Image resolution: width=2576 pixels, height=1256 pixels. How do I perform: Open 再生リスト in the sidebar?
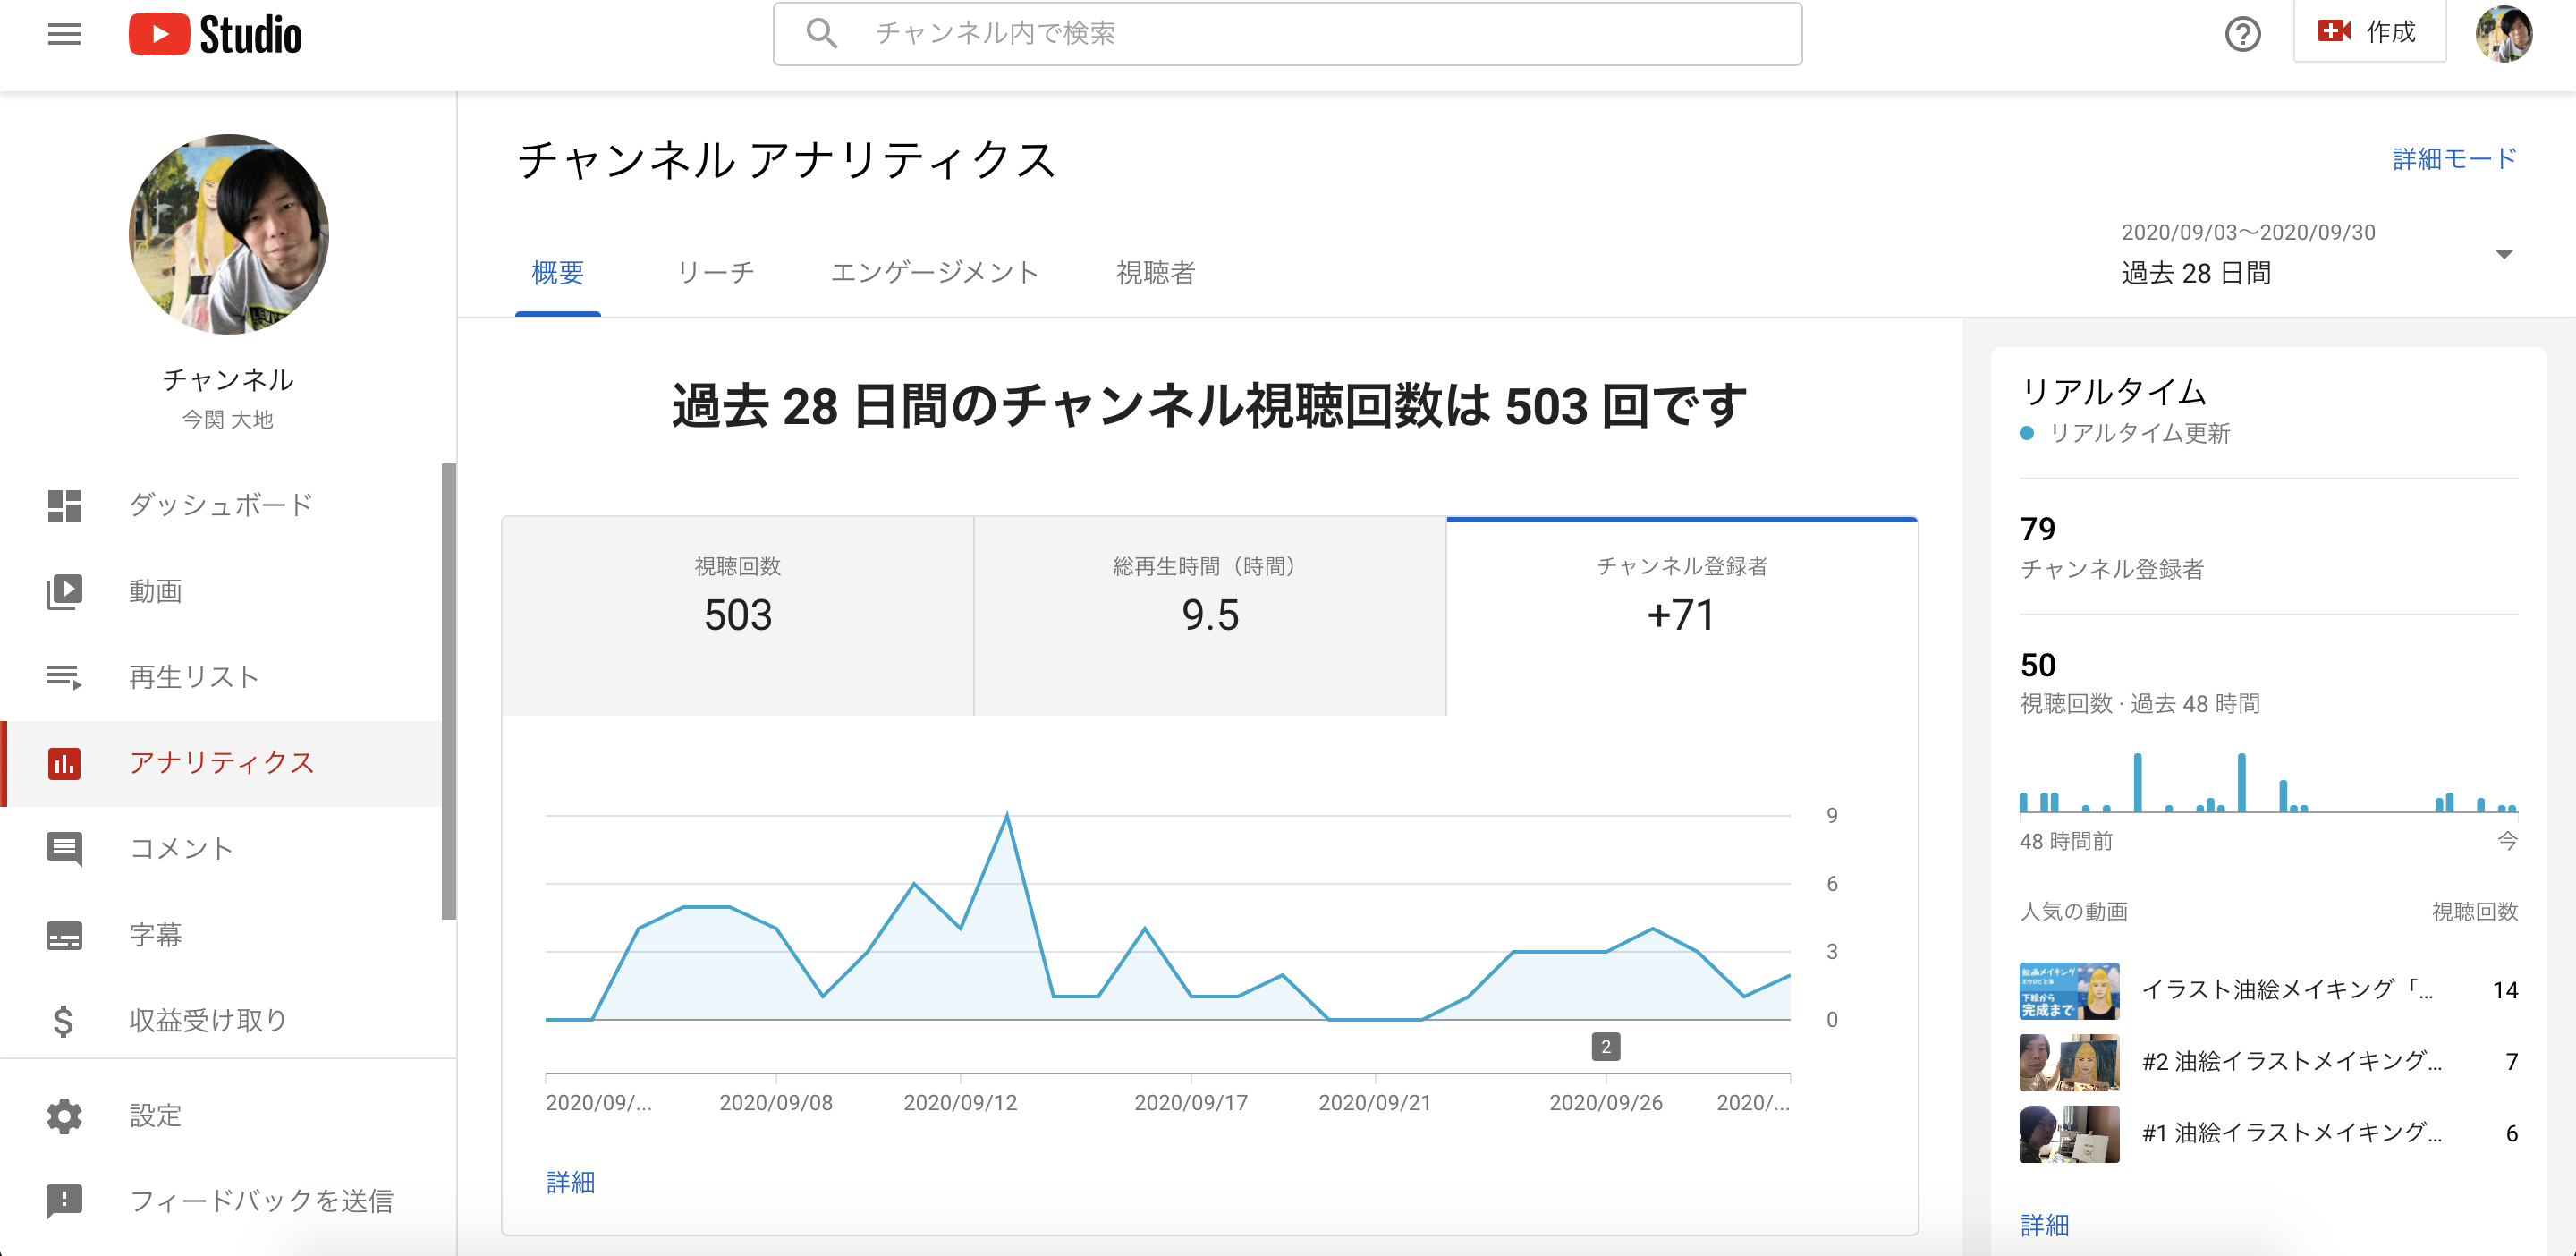(221, 677)
